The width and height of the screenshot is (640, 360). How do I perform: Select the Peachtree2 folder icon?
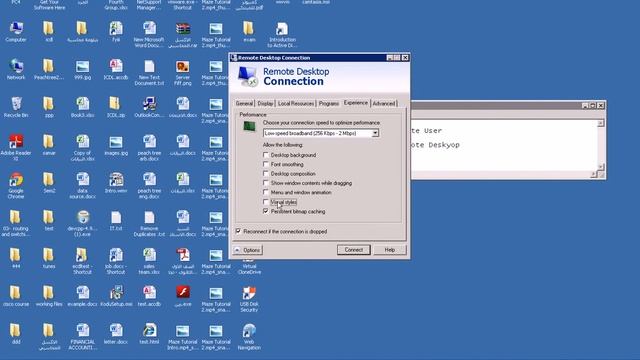coord(49,69)
